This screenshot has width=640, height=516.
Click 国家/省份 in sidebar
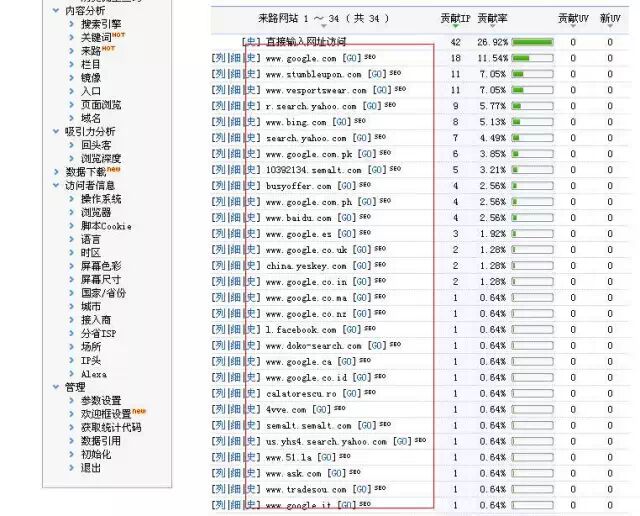(103, 293)
